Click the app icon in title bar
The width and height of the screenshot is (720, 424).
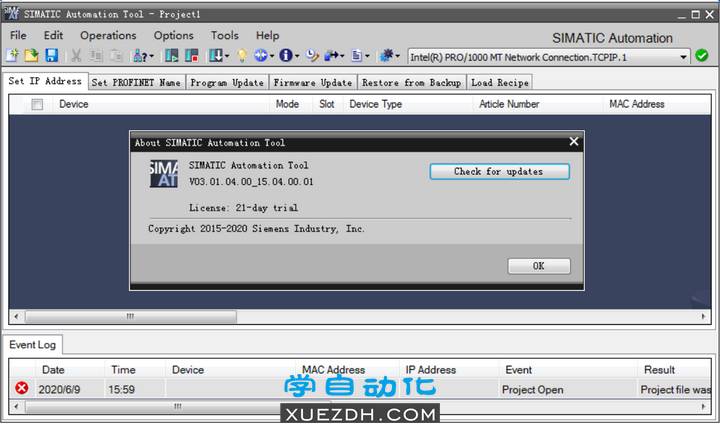(12, 14)
